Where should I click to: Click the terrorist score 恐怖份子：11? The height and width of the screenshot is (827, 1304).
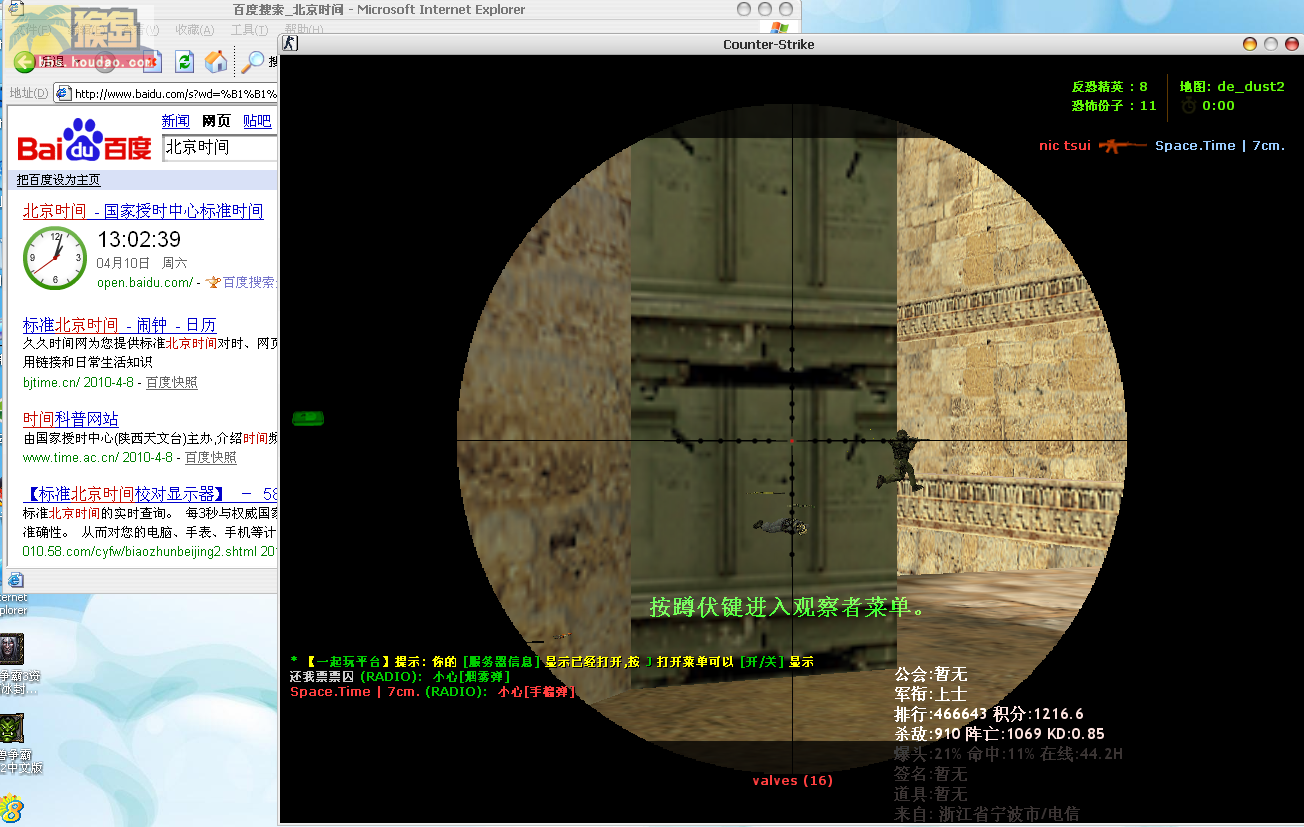pos(1114,105)
